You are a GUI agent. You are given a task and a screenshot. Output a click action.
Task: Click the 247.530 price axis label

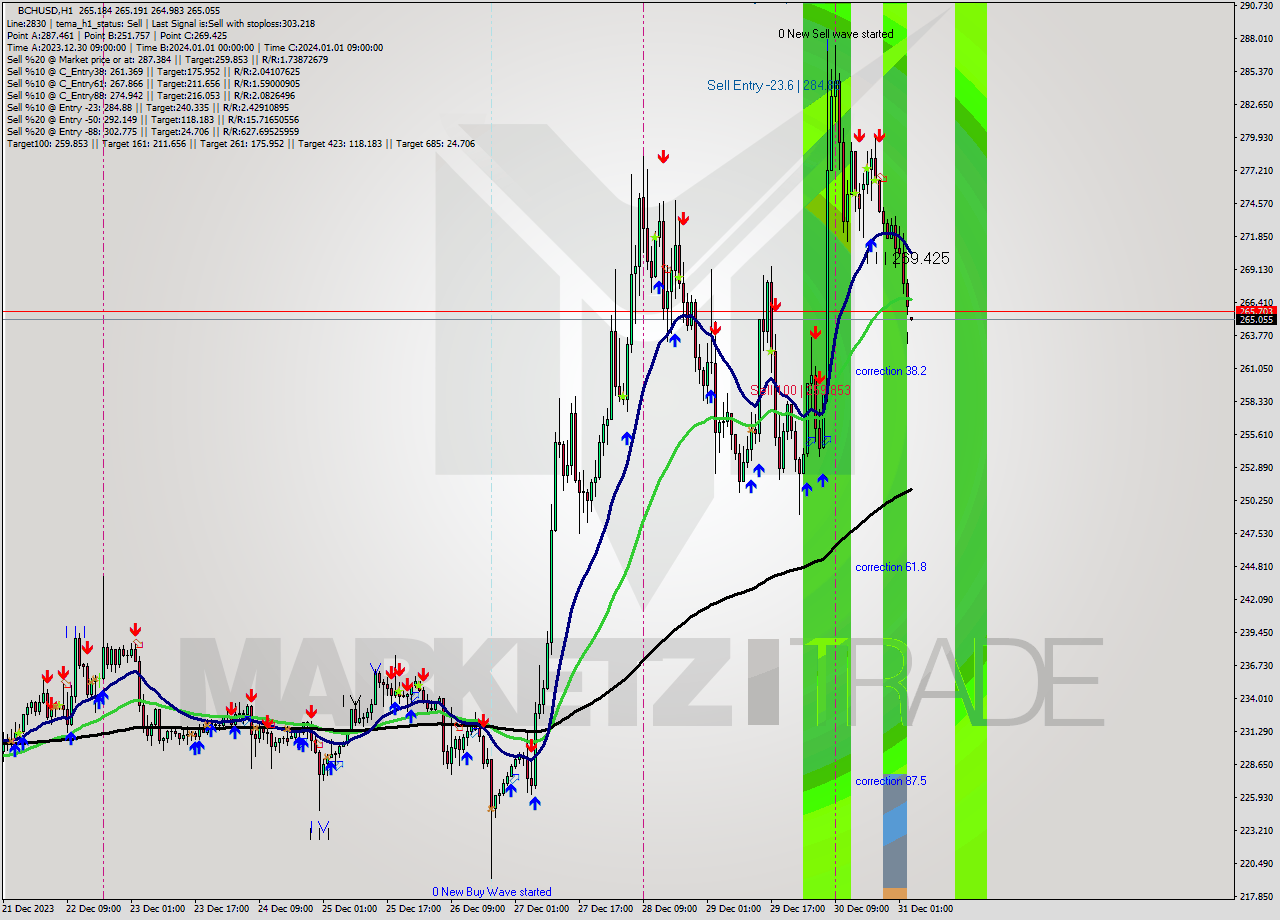tap(1256, 533)
